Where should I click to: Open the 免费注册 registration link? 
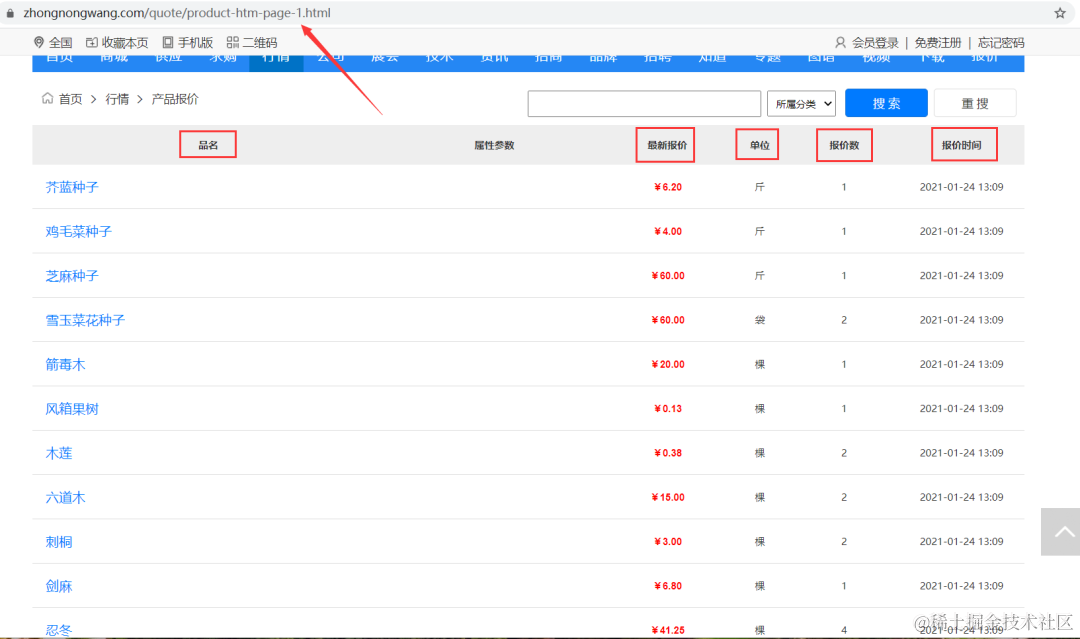click(x=937, y=43)
